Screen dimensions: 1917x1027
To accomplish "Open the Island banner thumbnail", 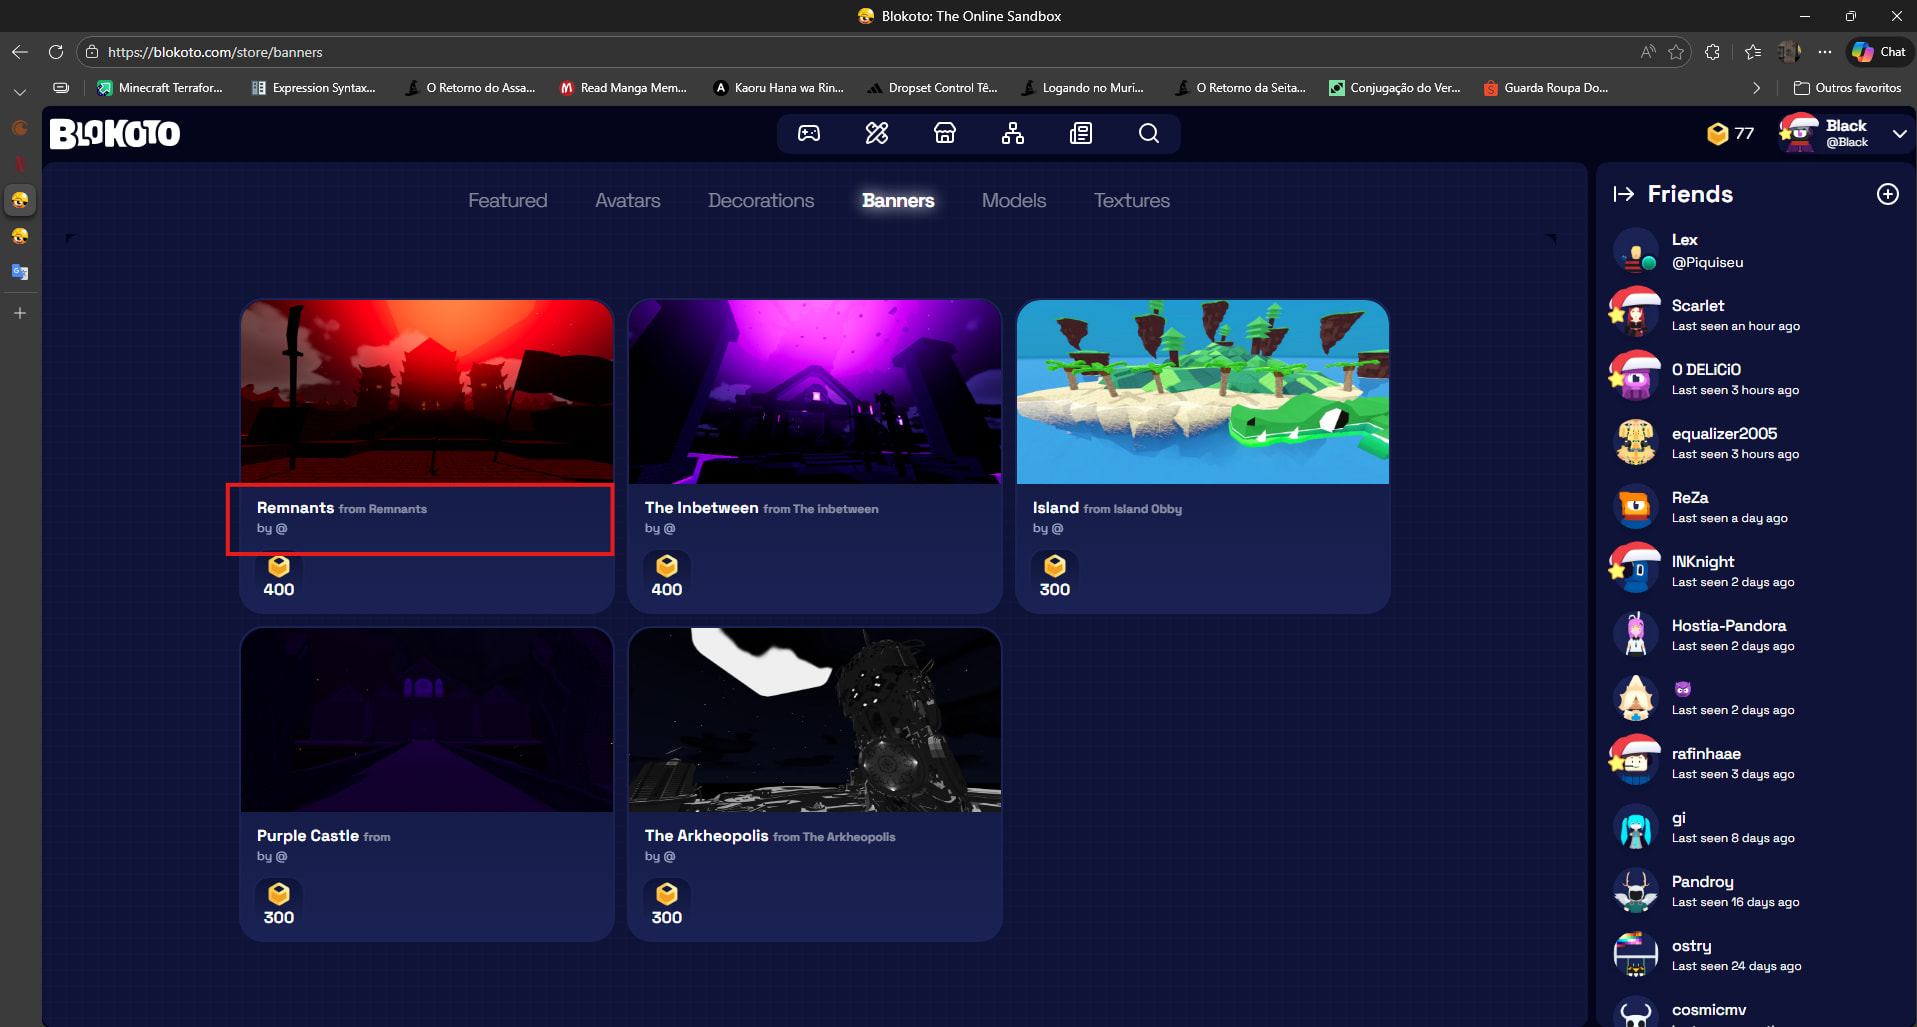I will click(x=1202, y=392).
